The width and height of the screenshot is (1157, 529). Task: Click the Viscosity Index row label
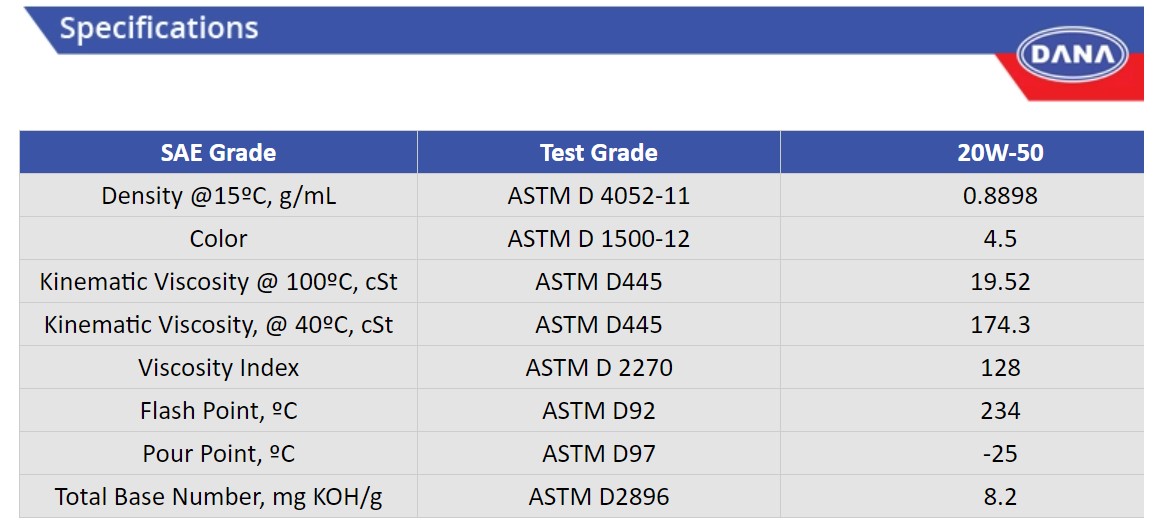click(x=218, y=367)
